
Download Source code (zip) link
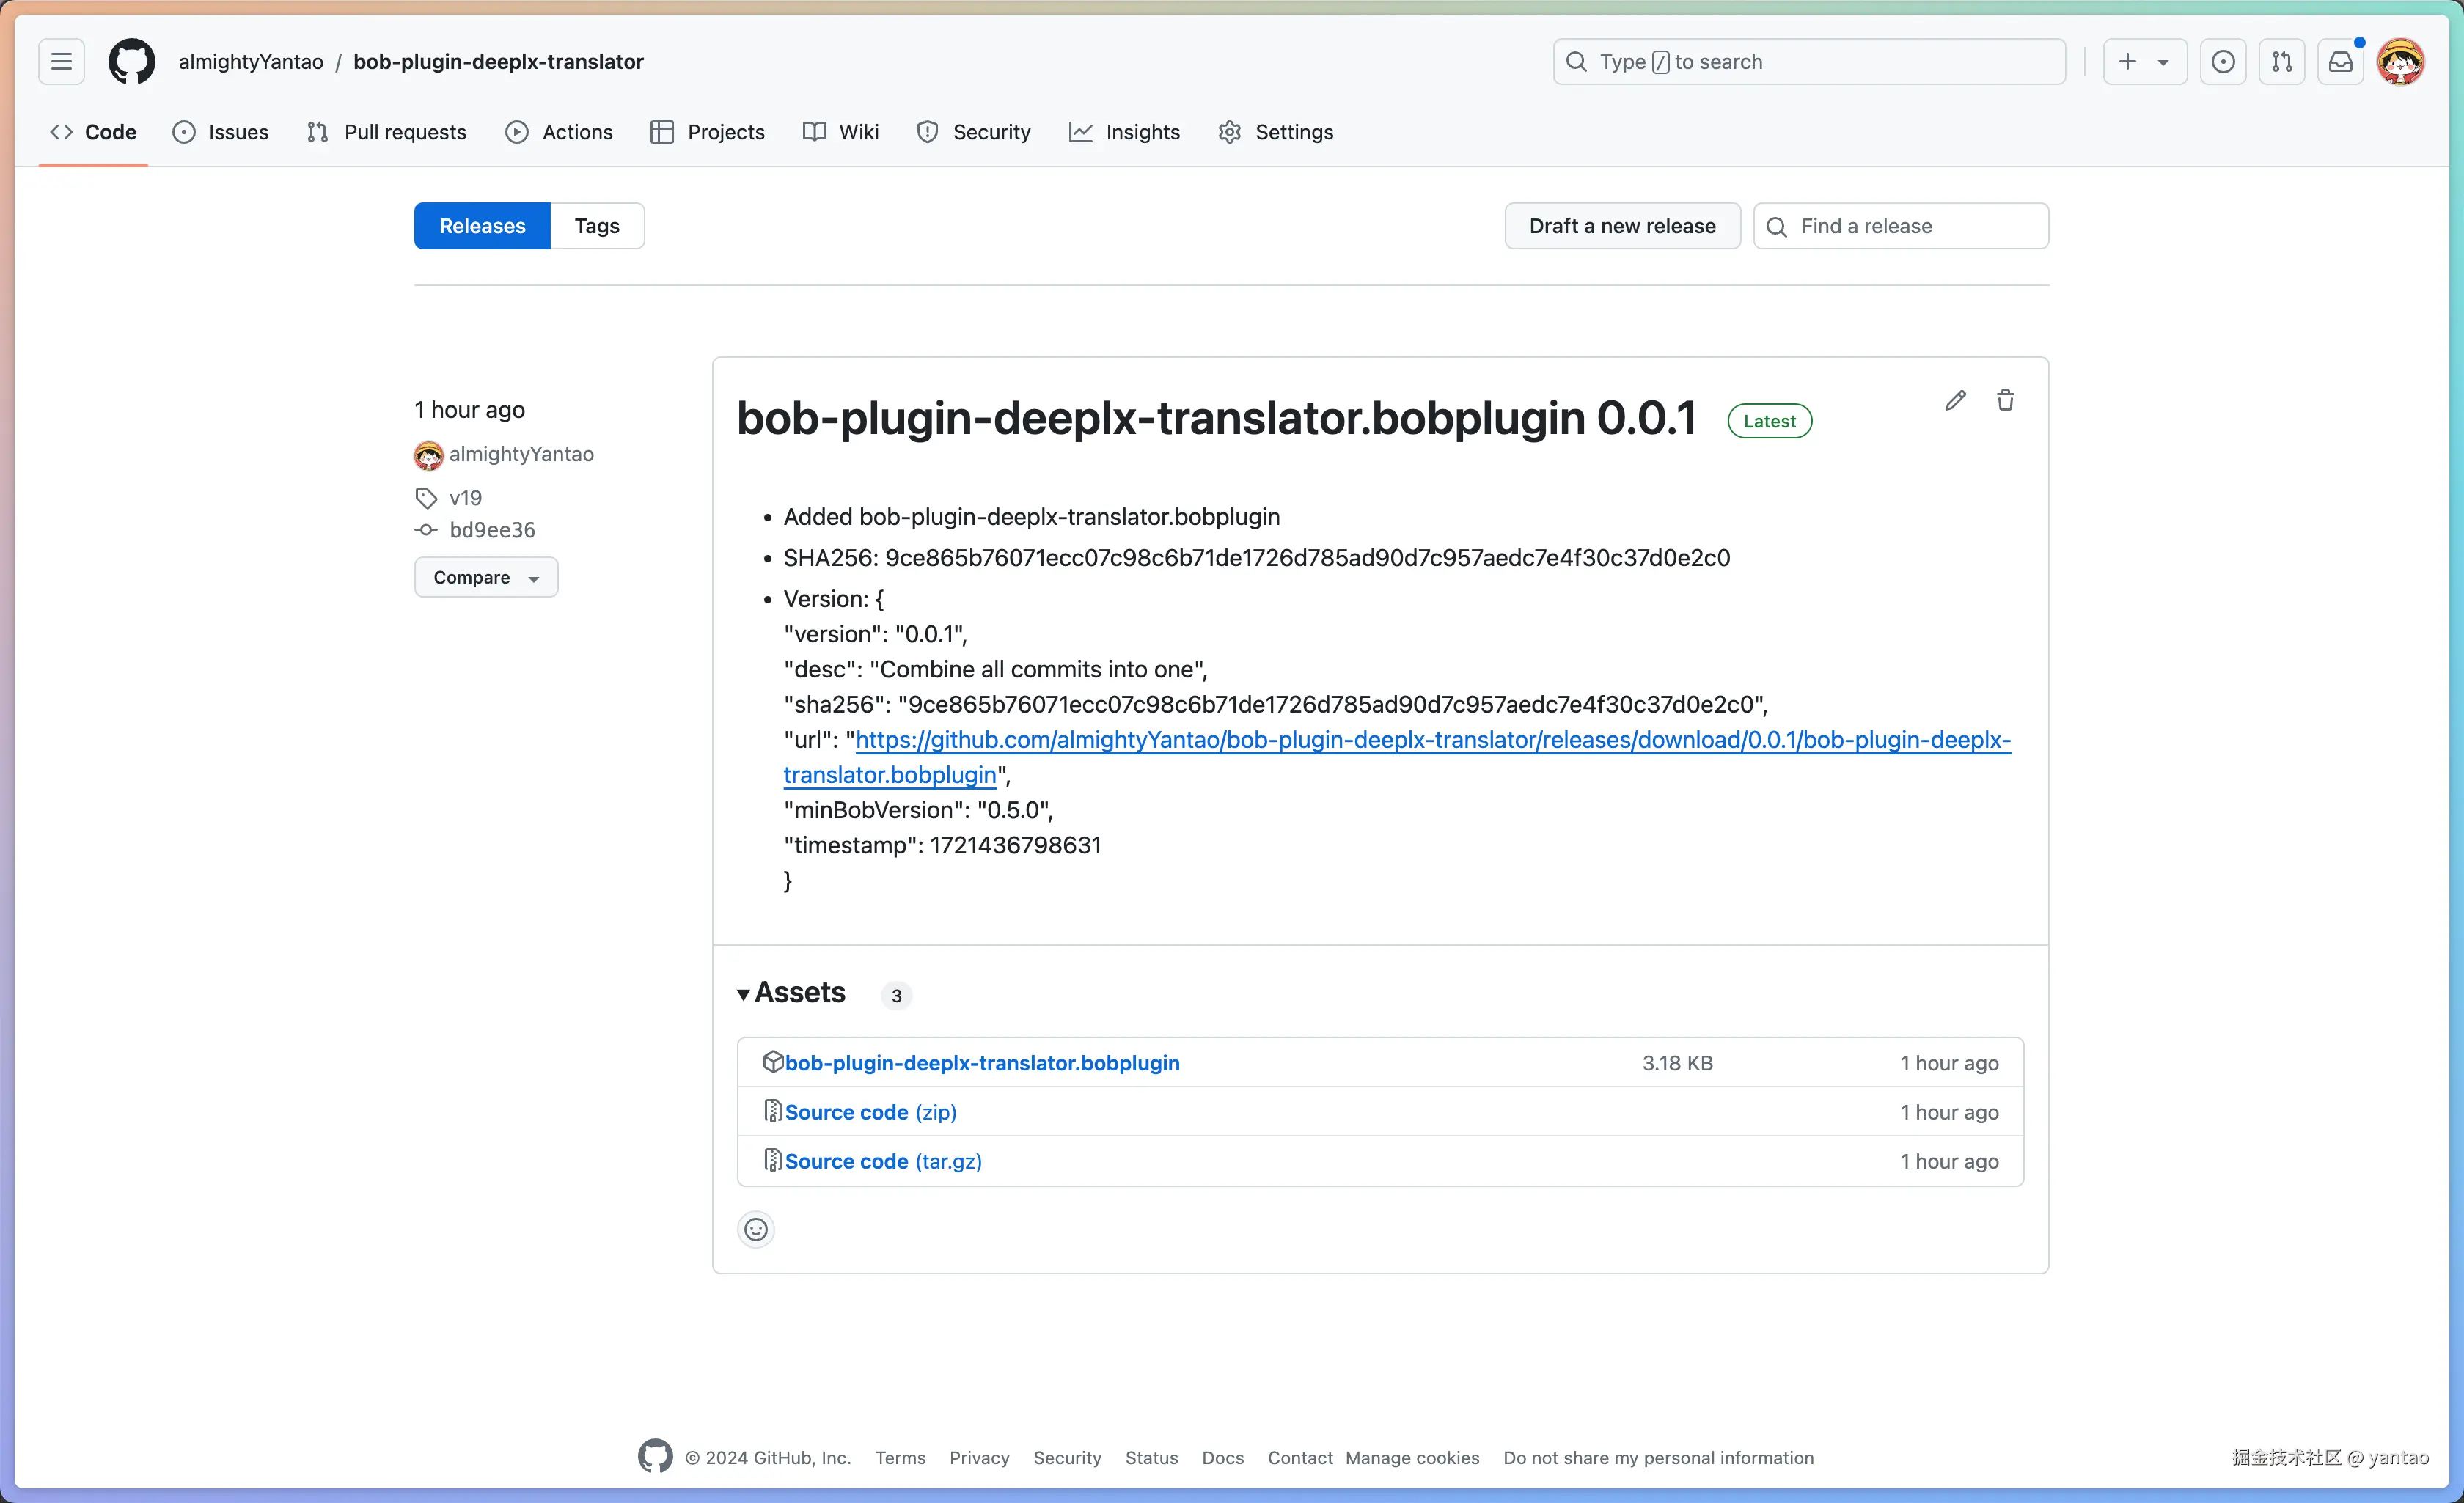point(870,1112)
